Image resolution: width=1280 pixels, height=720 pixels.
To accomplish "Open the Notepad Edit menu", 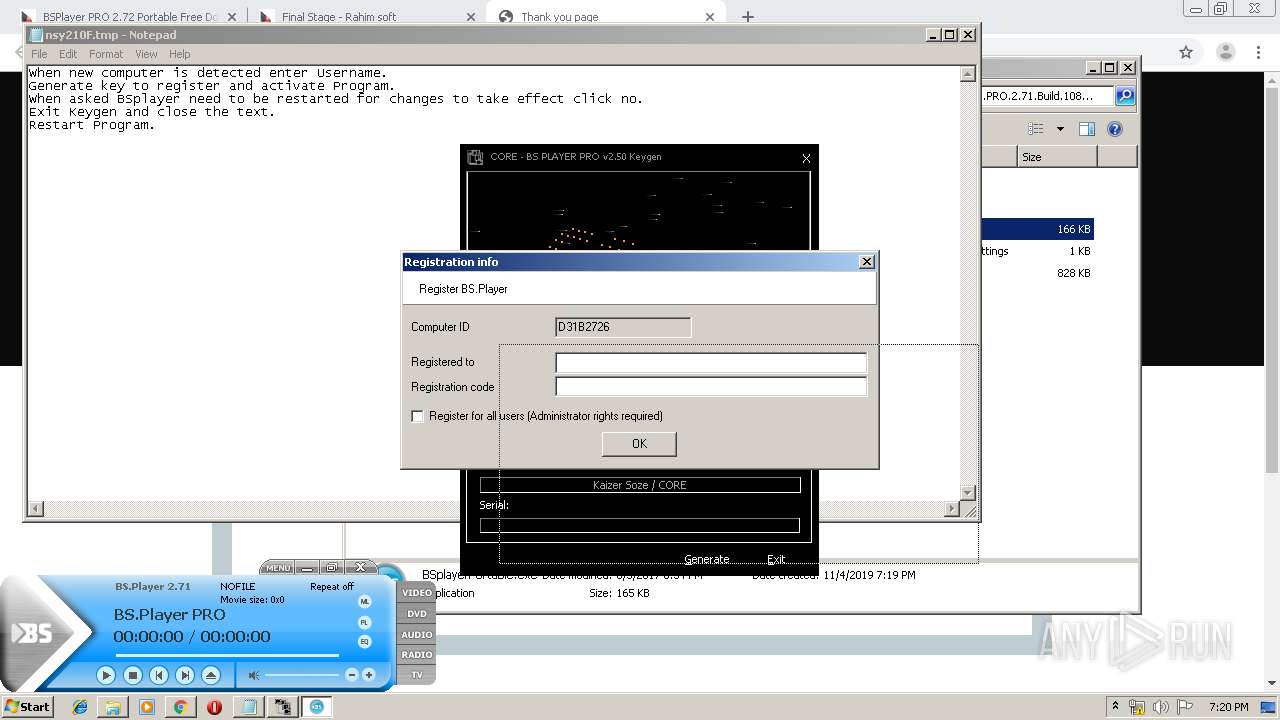I will [x=68, y=54].
